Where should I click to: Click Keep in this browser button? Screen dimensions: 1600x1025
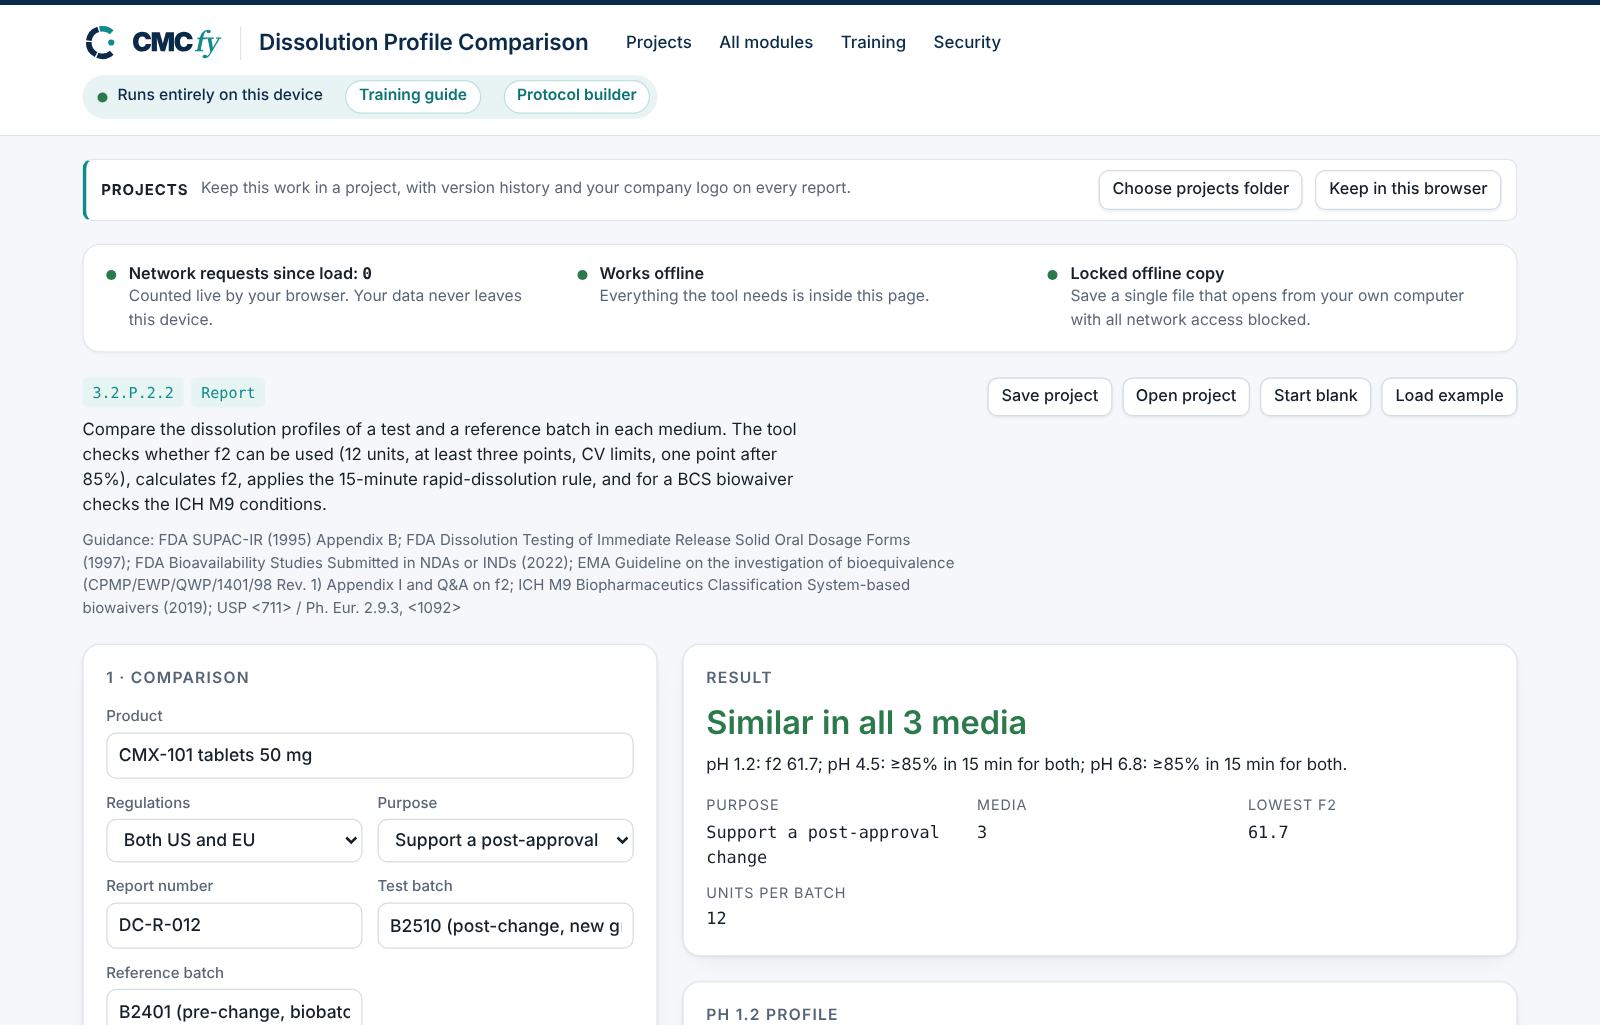pyautogui.click(x=1408, y=190)
